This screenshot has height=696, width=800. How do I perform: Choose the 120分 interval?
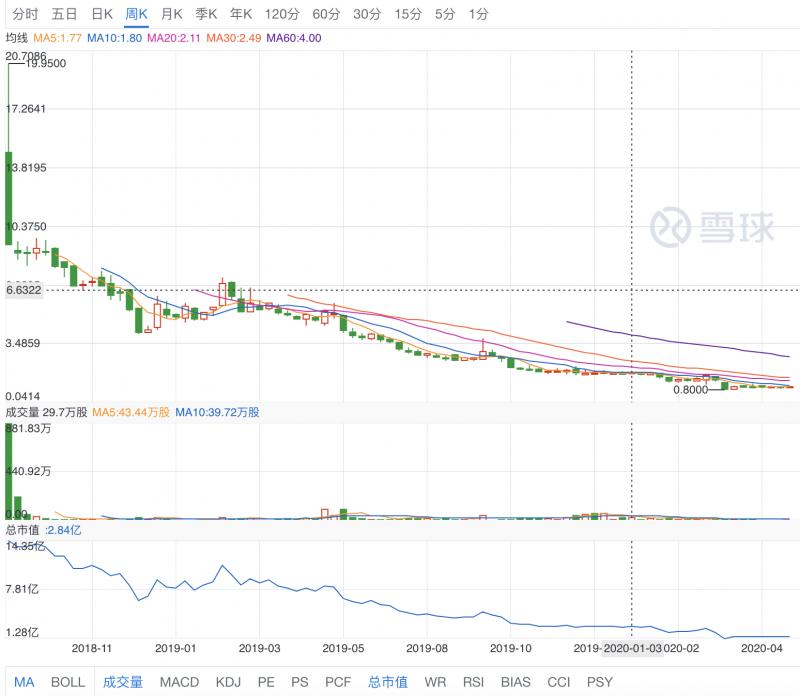[x=282, y=14]
